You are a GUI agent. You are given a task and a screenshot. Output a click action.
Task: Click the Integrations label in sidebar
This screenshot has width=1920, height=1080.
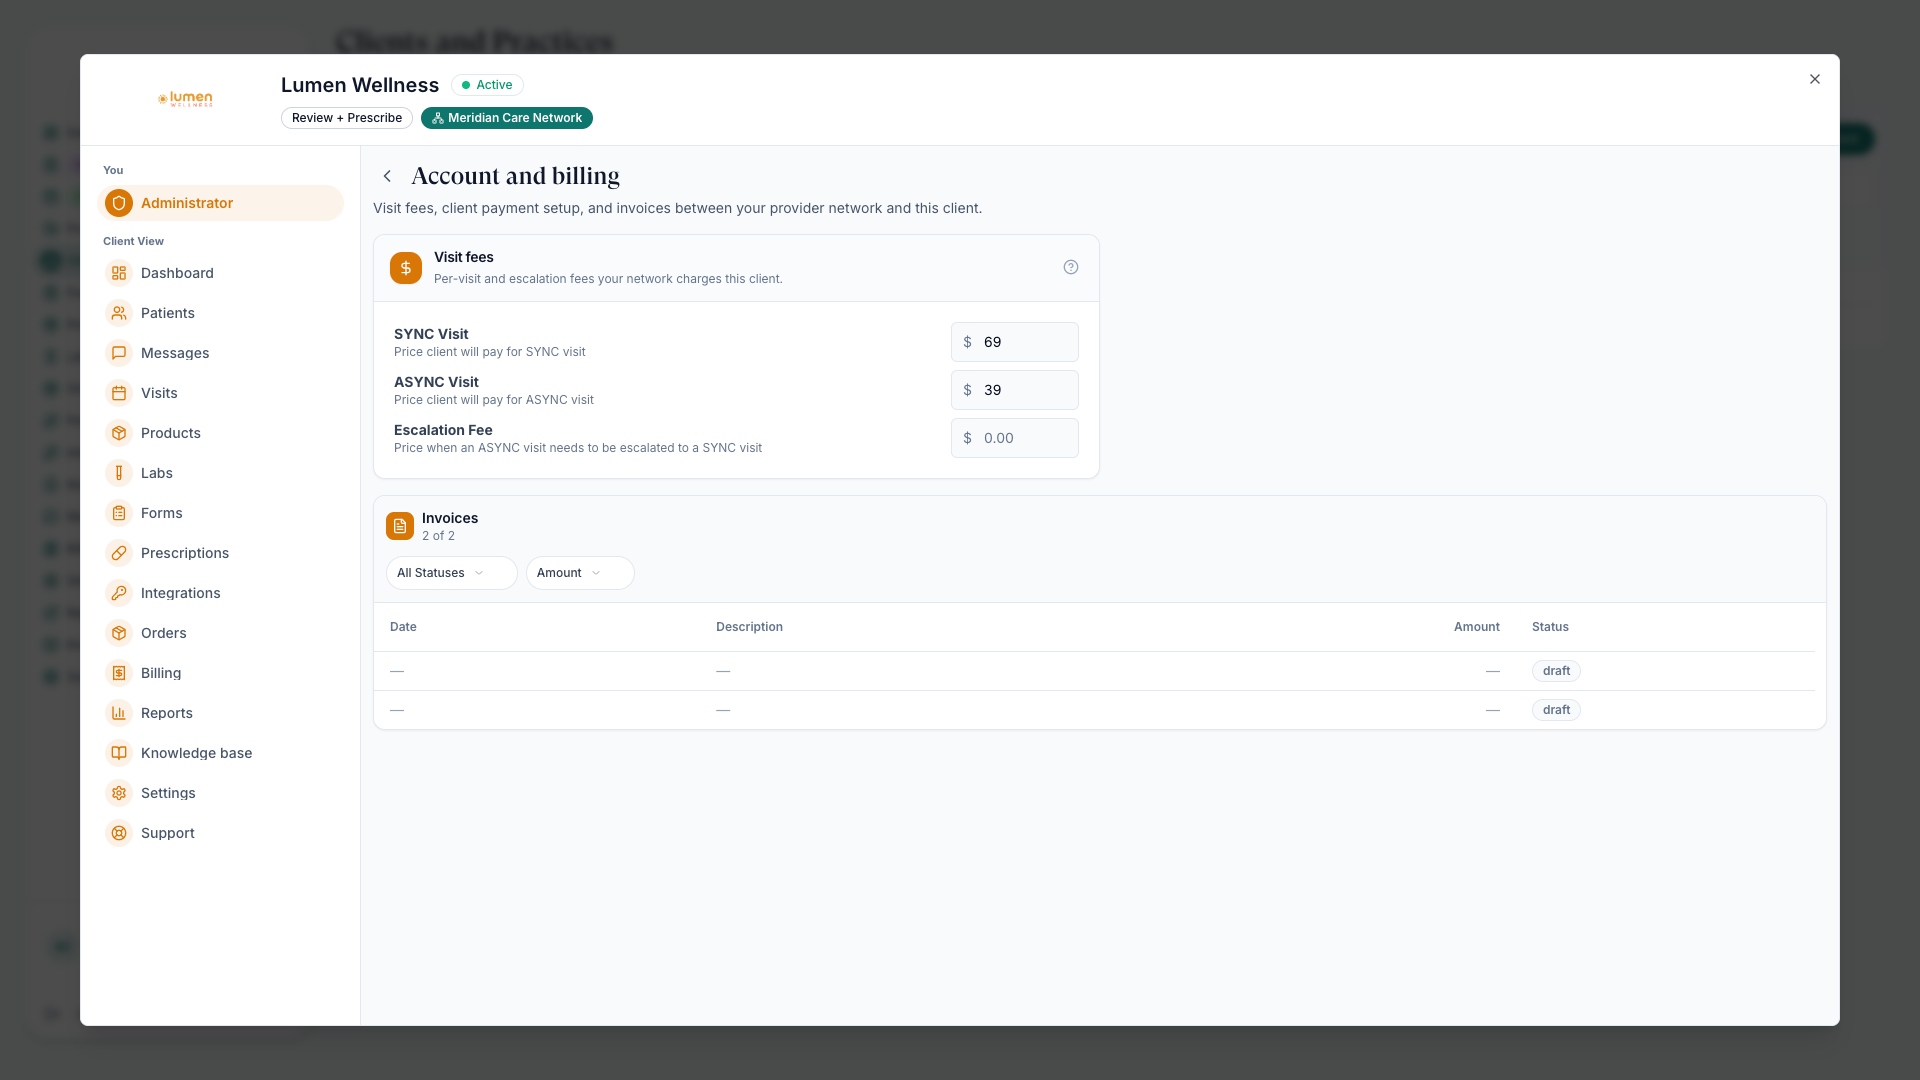(181, 593)
